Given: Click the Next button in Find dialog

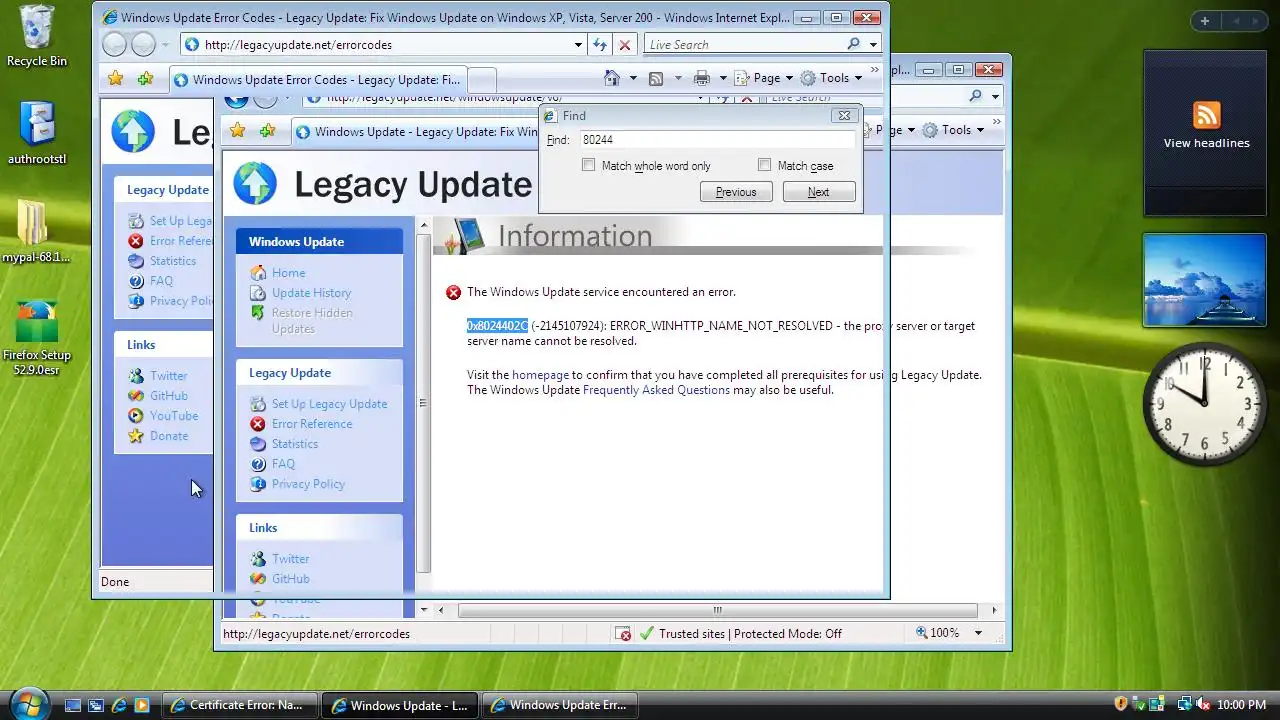Looking at the screenshot, I should click(819, 192).
